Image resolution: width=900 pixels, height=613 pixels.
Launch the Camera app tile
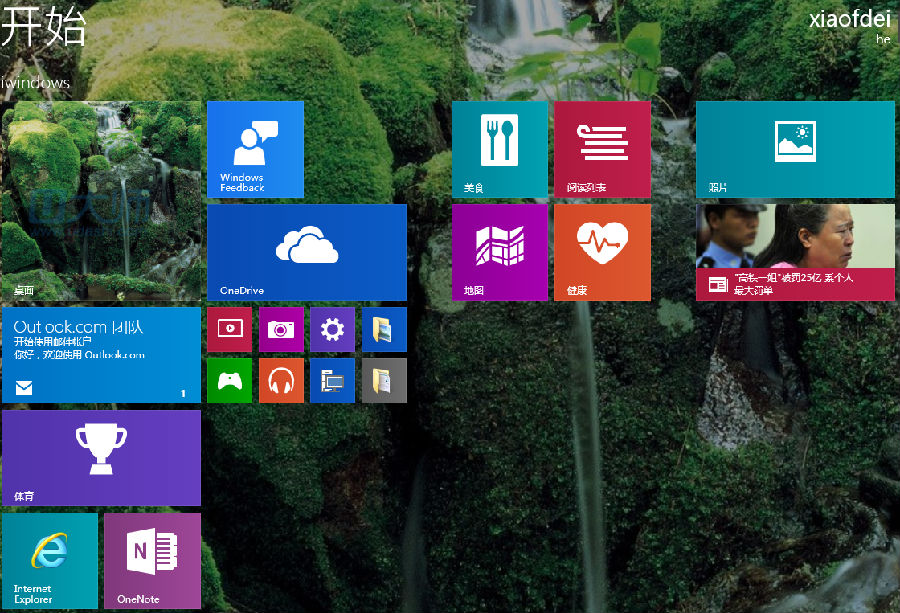(281, 329)
